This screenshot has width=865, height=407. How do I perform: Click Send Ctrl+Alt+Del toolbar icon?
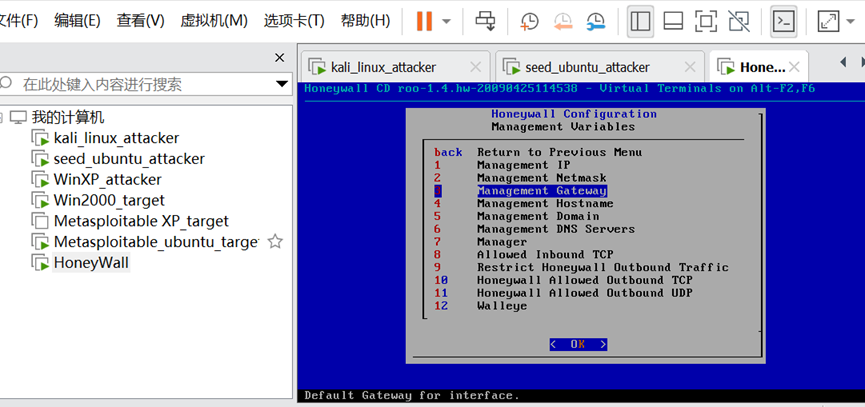coord(485,21)
